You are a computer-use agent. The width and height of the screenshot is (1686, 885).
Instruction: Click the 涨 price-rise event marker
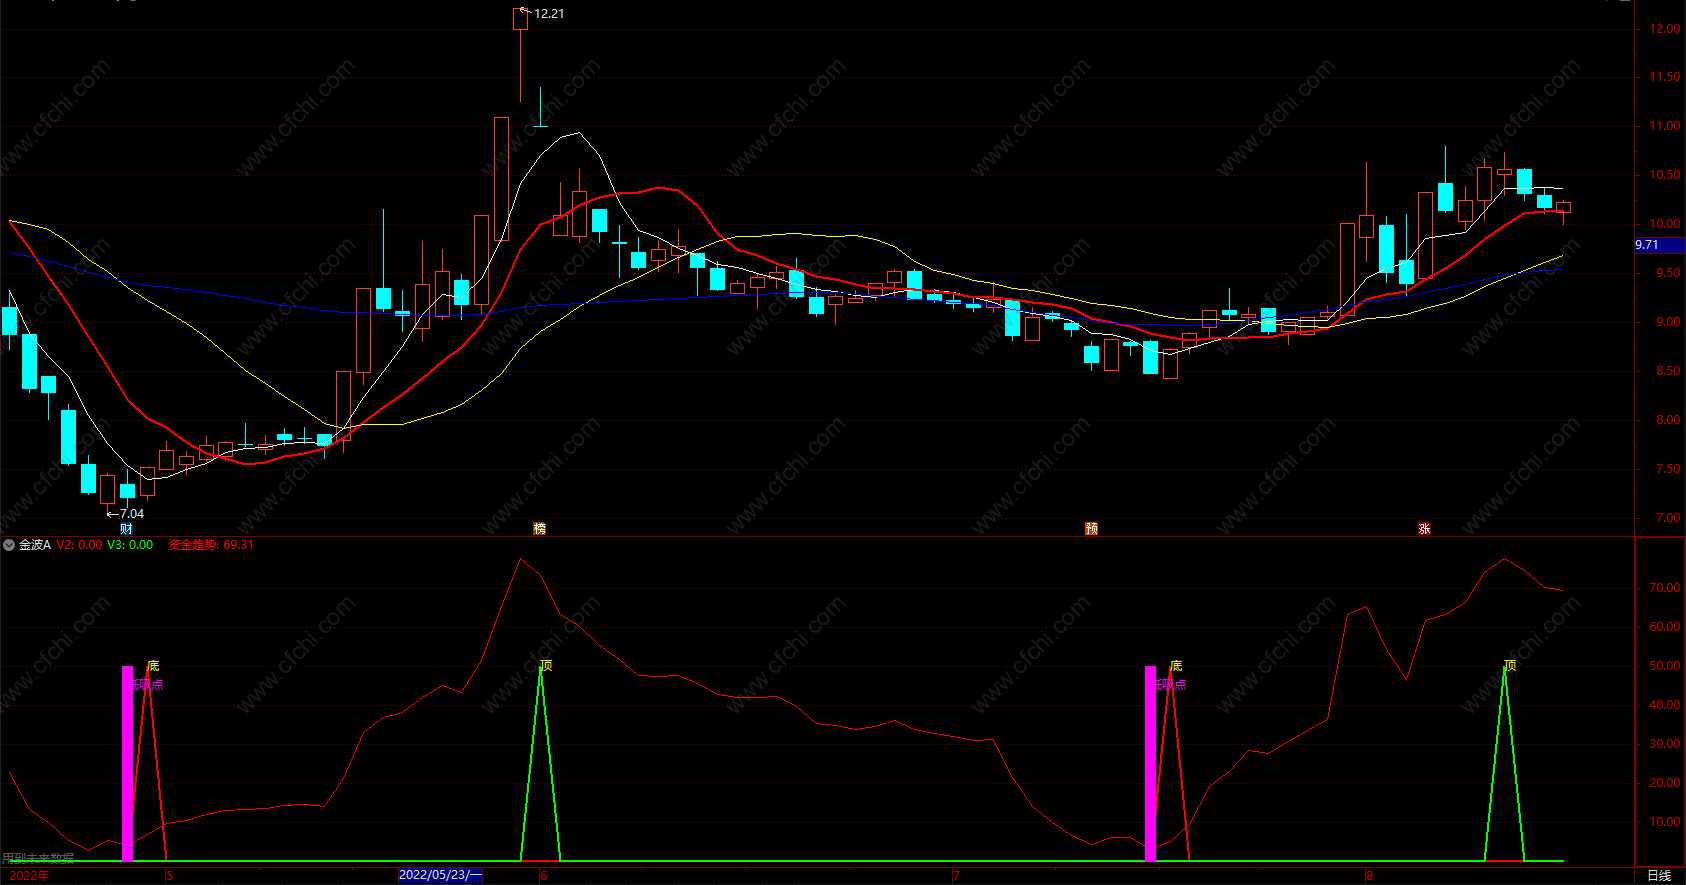(1424, 528)
